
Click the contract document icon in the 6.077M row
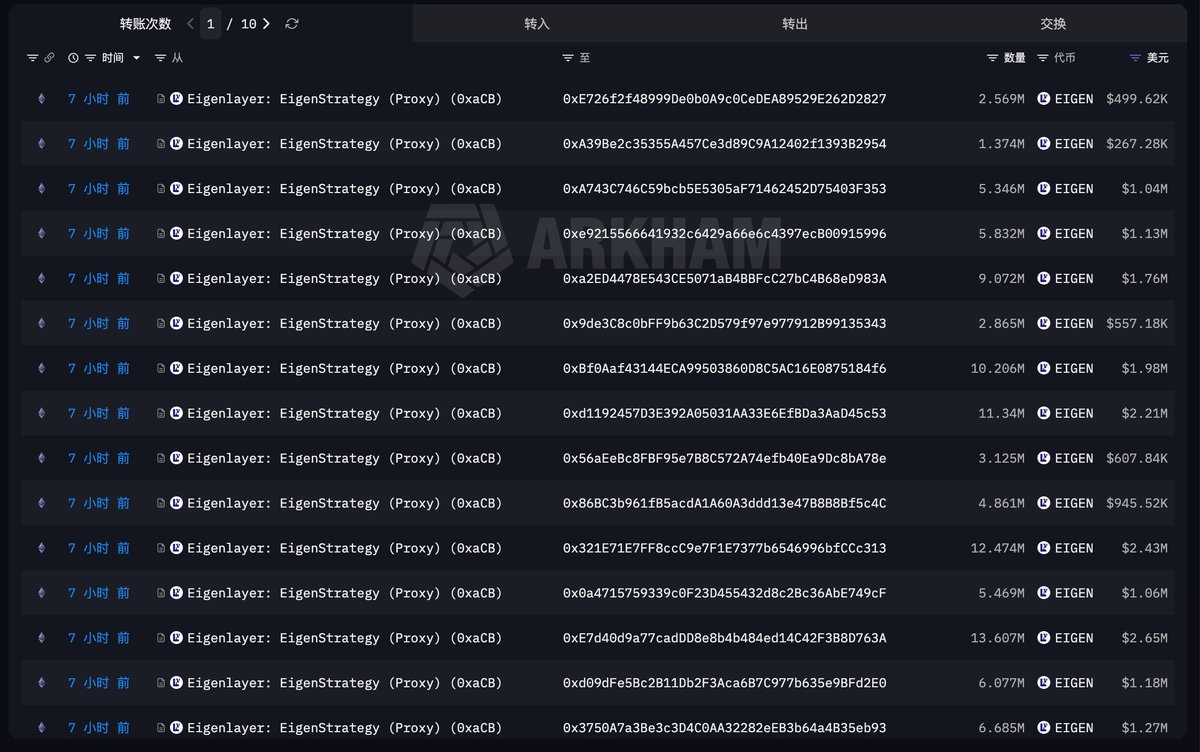coord(161,683)
